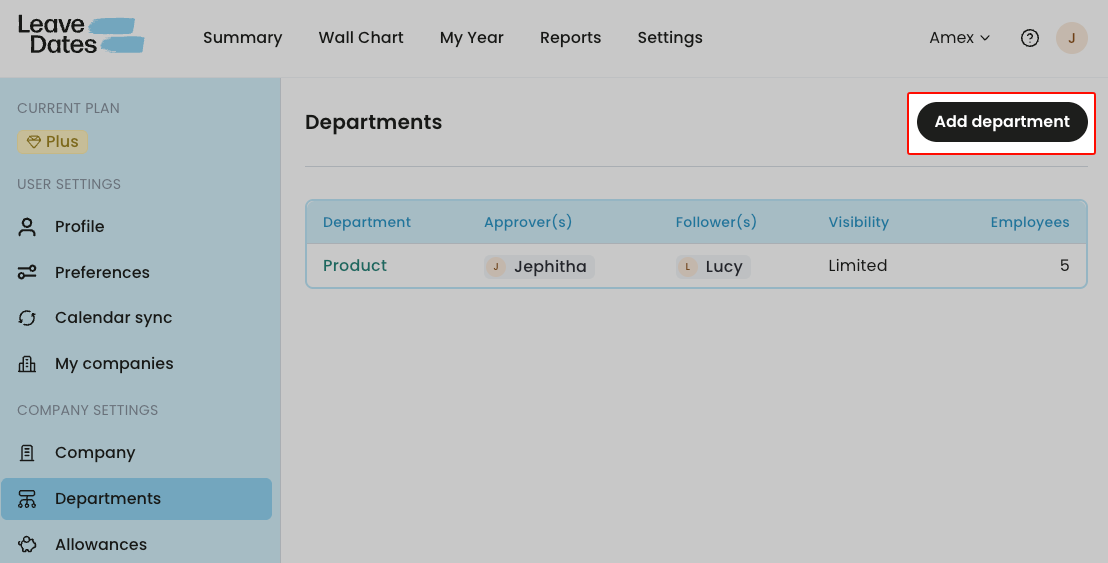Screen dimensions: 1108x563
Task: Open the Settings menu item
Action: [x=670, y=38]
